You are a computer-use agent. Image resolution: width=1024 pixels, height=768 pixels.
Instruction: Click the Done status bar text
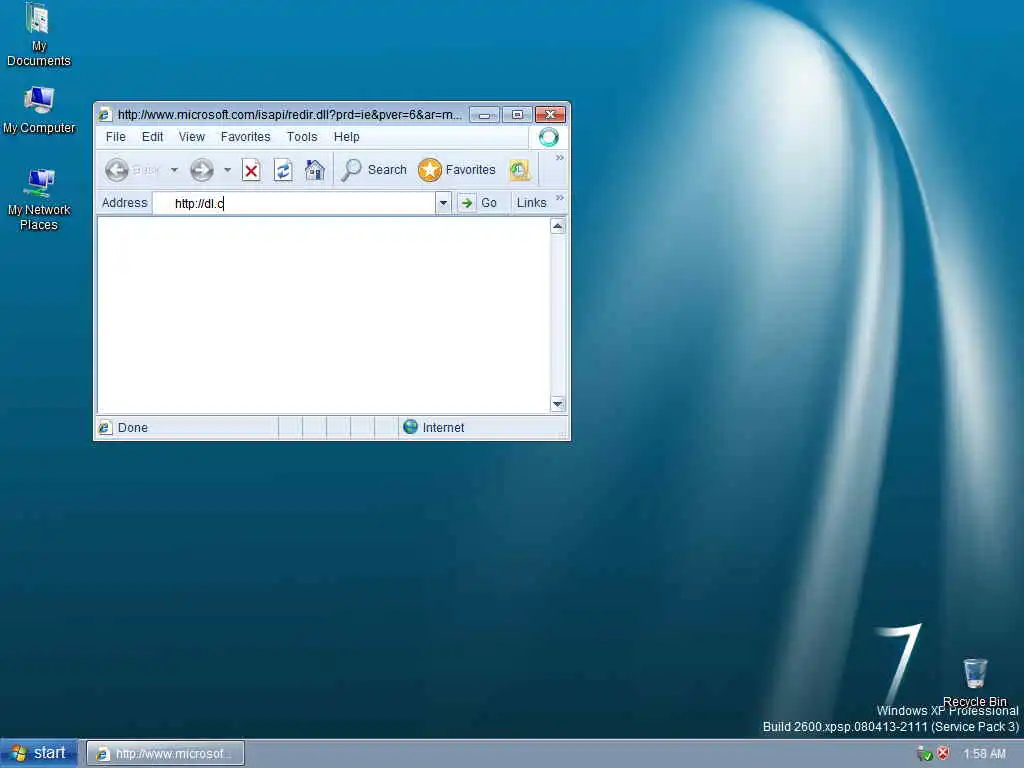click(133, 428)
